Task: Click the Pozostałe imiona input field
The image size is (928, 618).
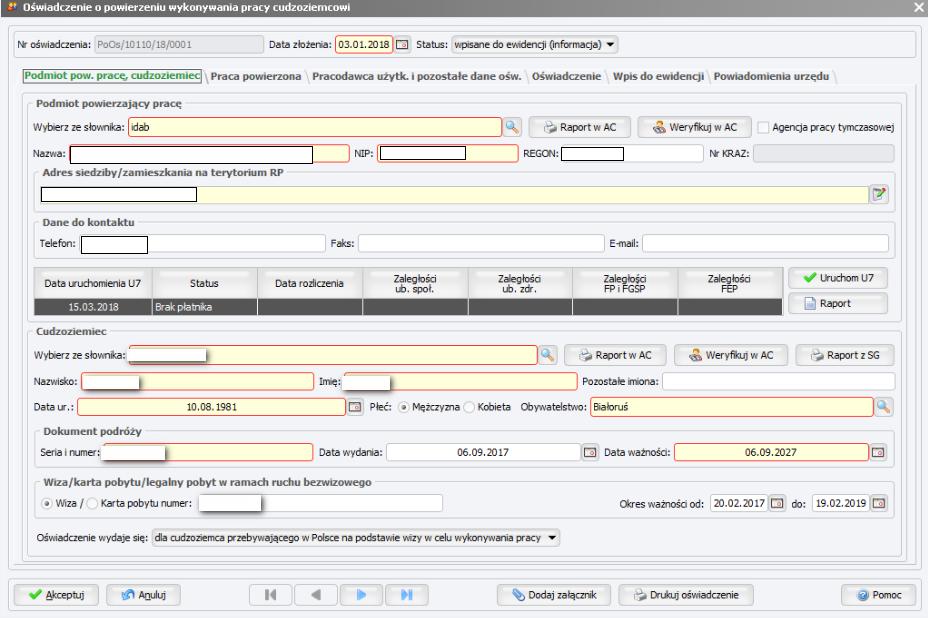Action: pyautogui.click(x=778, y=382)
